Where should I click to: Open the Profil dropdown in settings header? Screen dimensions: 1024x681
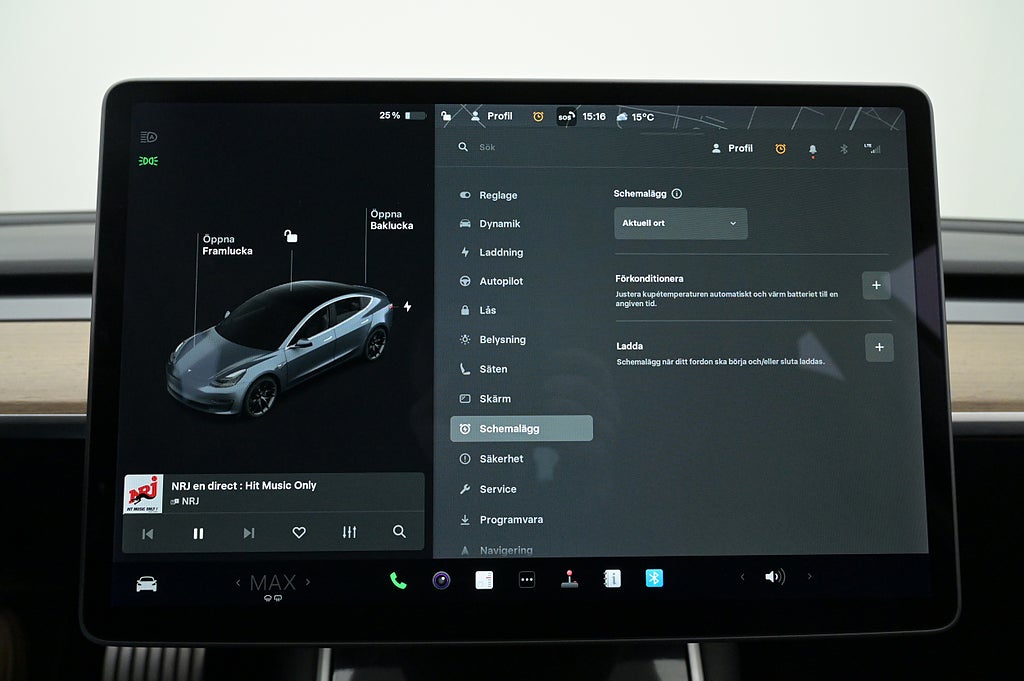pos(732,148)
